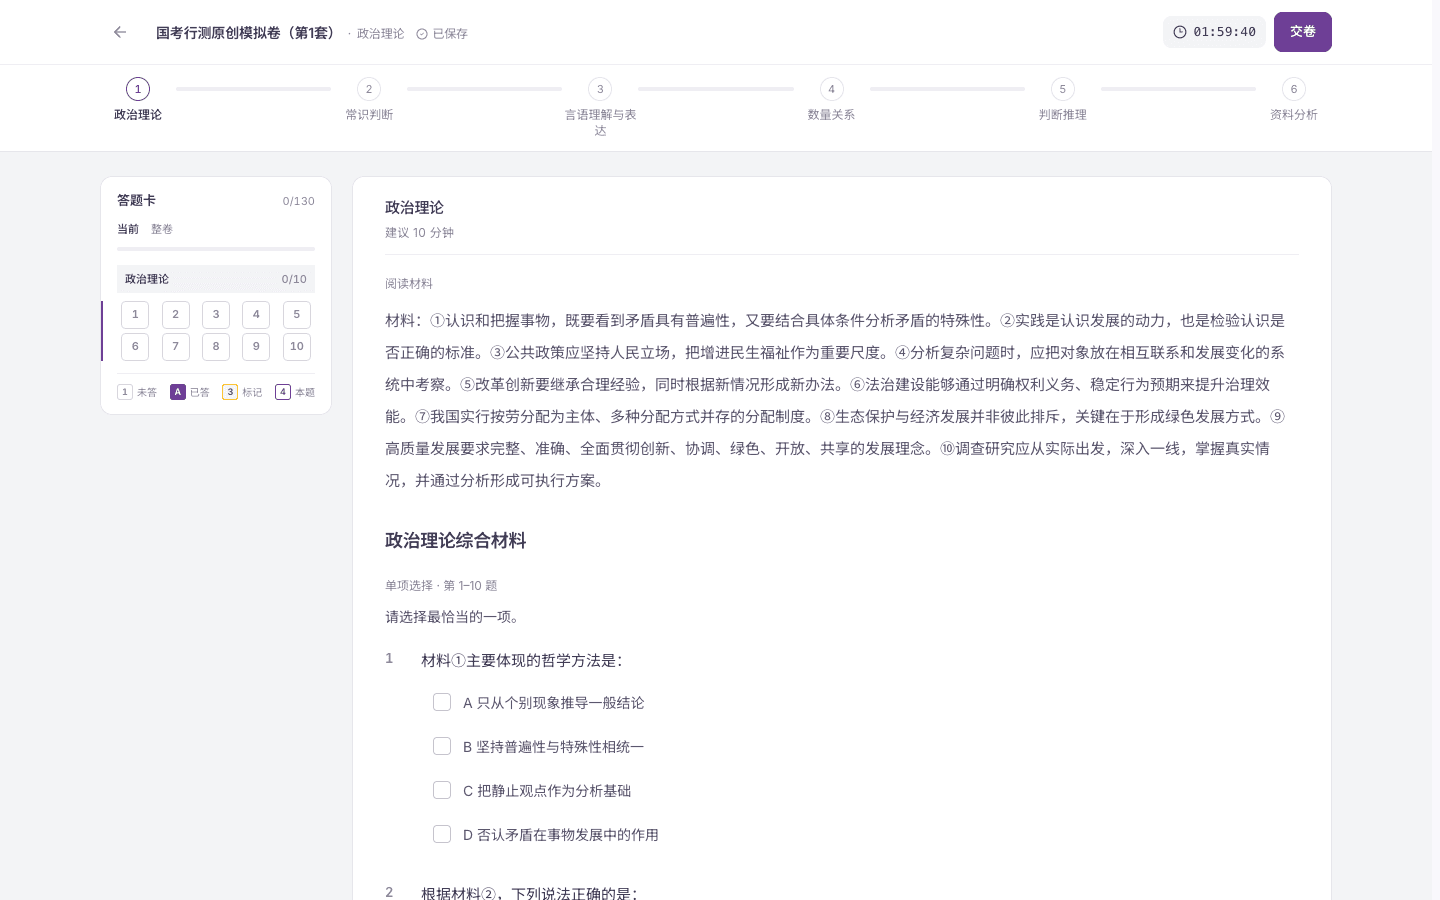
Task: Click the 政治理论综合材料 heading
Action: (456, 541)
